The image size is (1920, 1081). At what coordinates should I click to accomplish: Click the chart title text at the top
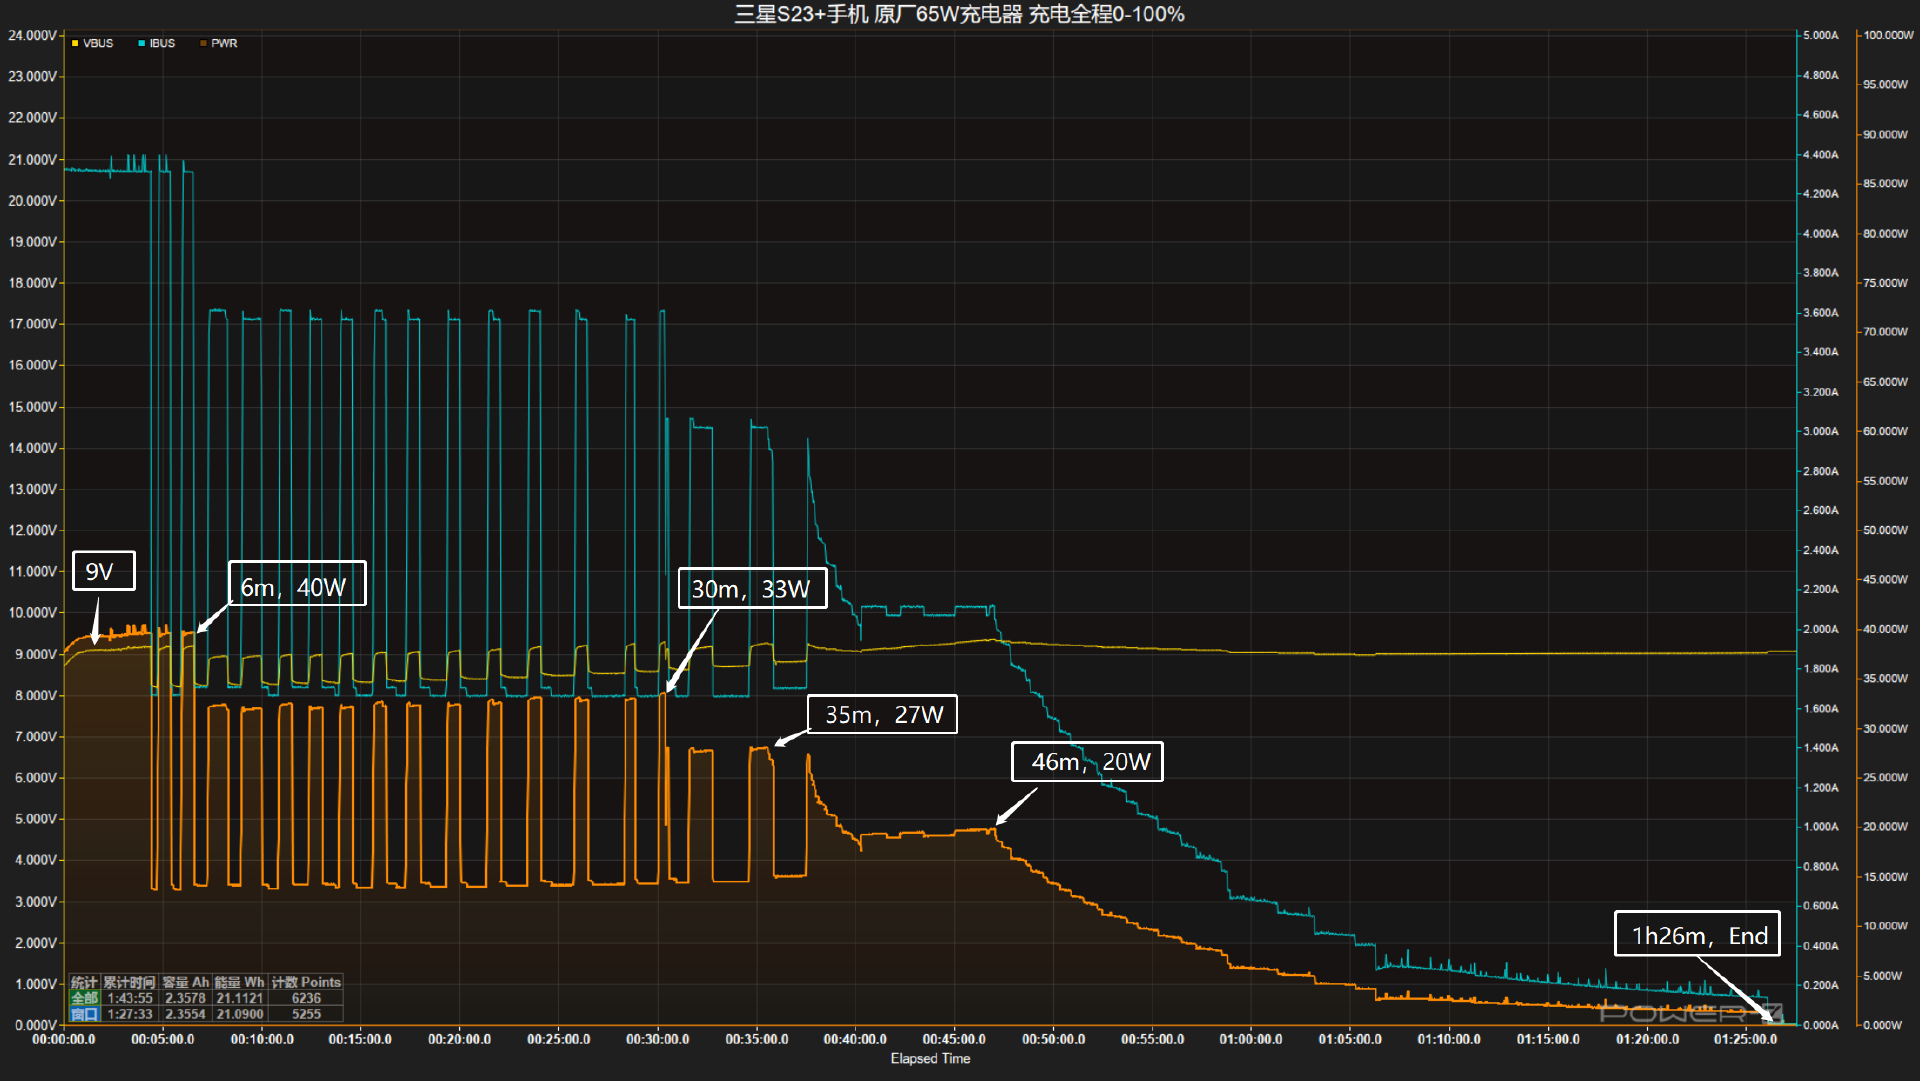959,14
